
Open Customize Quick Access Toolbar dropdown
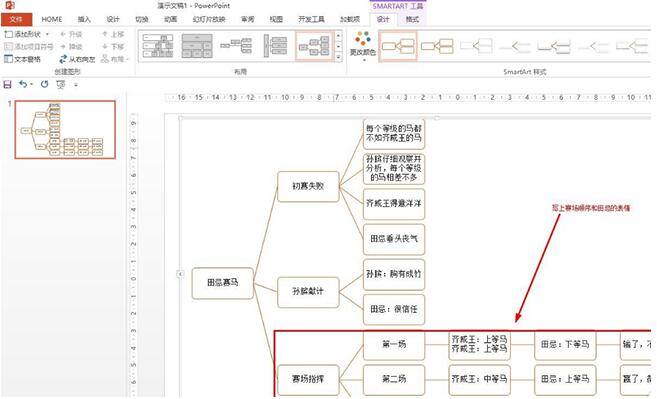point(76,85)
